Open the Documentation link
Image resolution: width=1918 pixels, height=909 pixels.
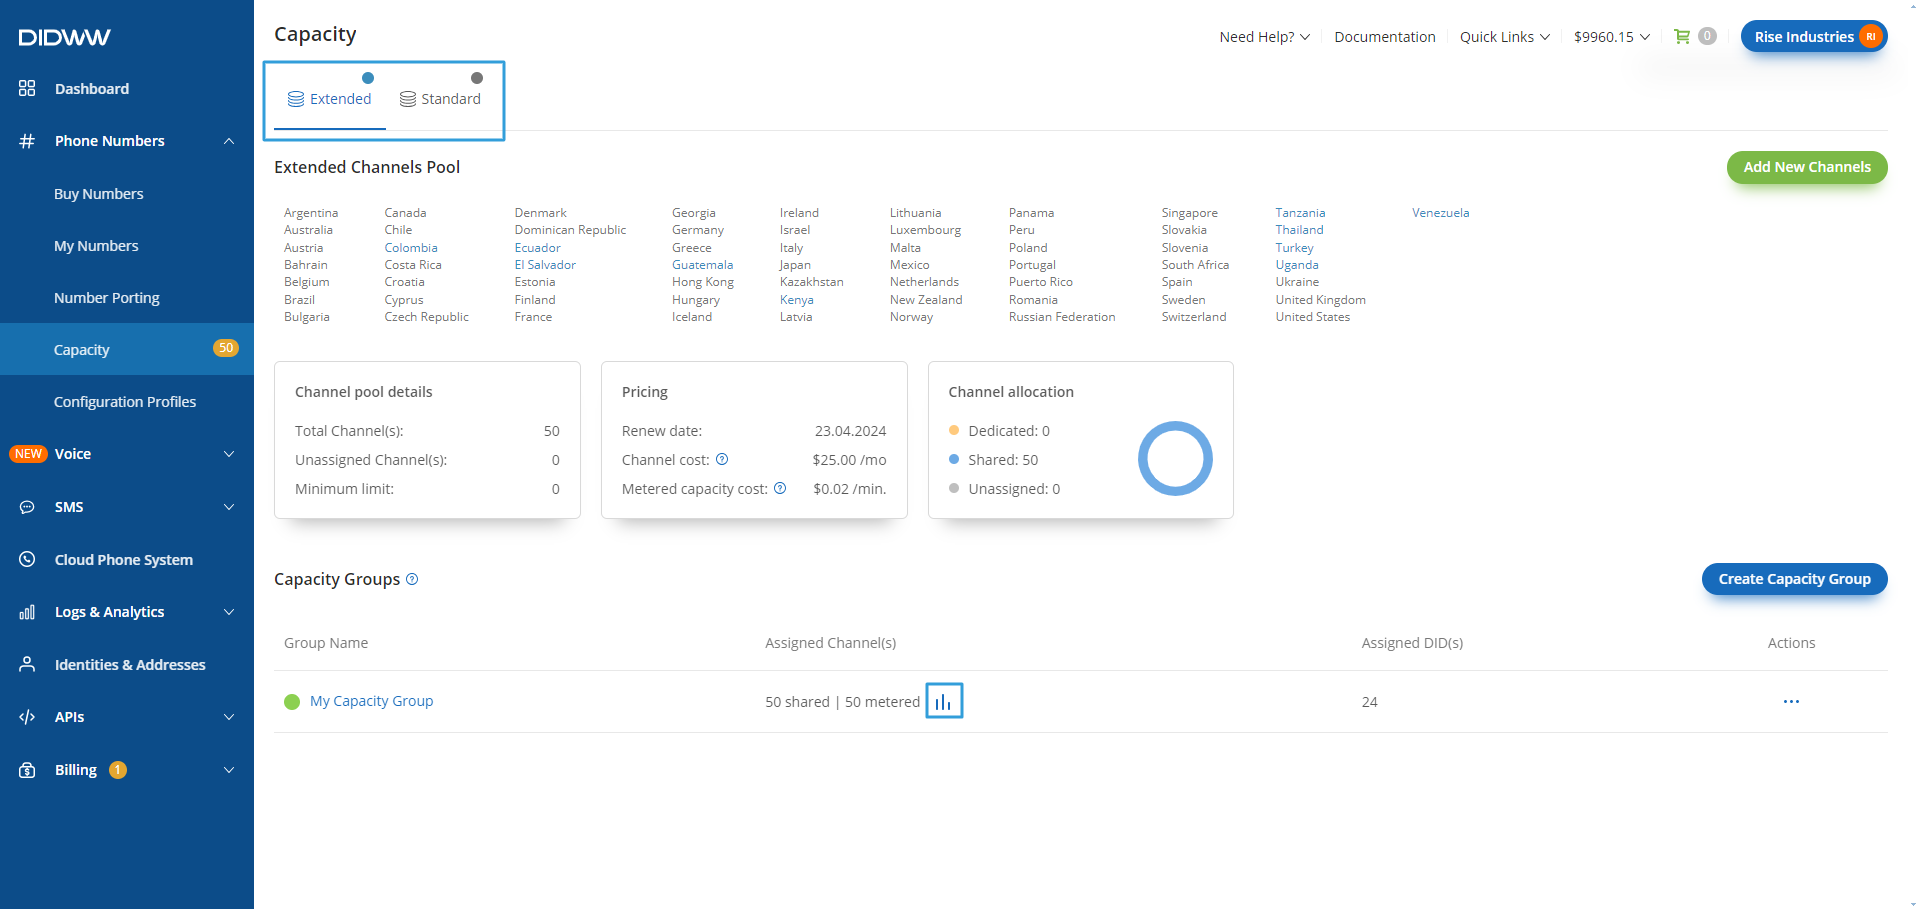pyautogui.click(x=1384, y=37)
